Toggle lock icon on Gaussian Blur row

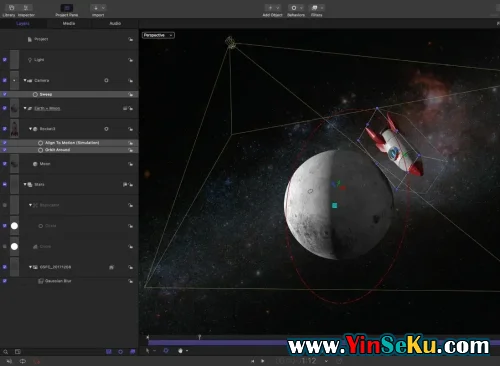click(130, 281)
